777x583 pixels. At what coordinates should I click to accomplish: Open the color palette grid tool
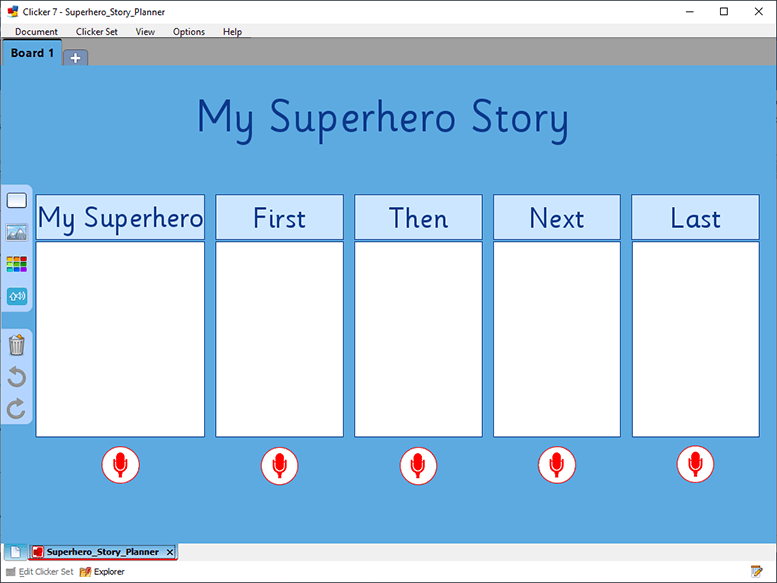point(17,264)
